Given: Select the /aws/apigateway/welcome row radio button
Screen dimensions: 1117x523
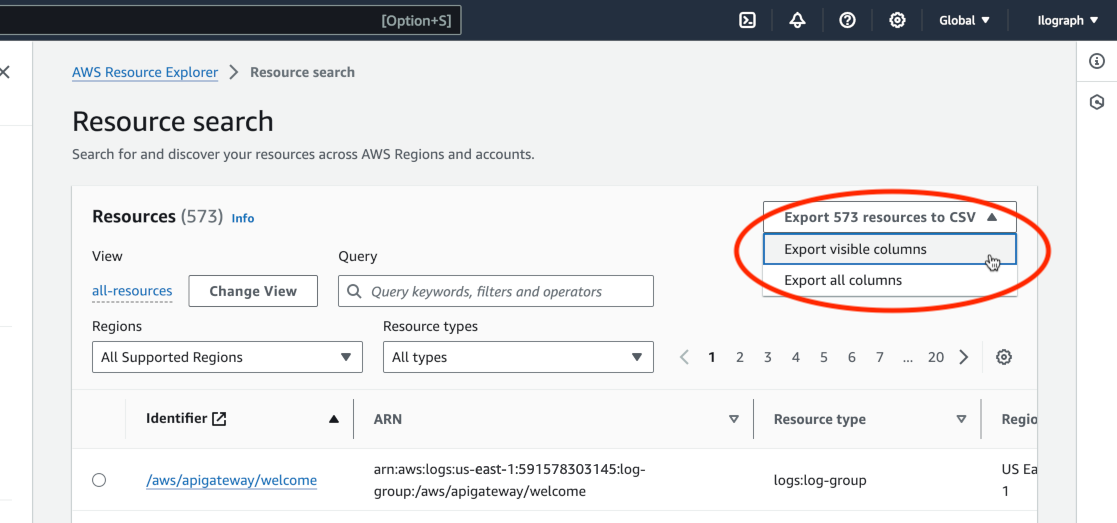Looking at the screenshot, I should (99, 480).
